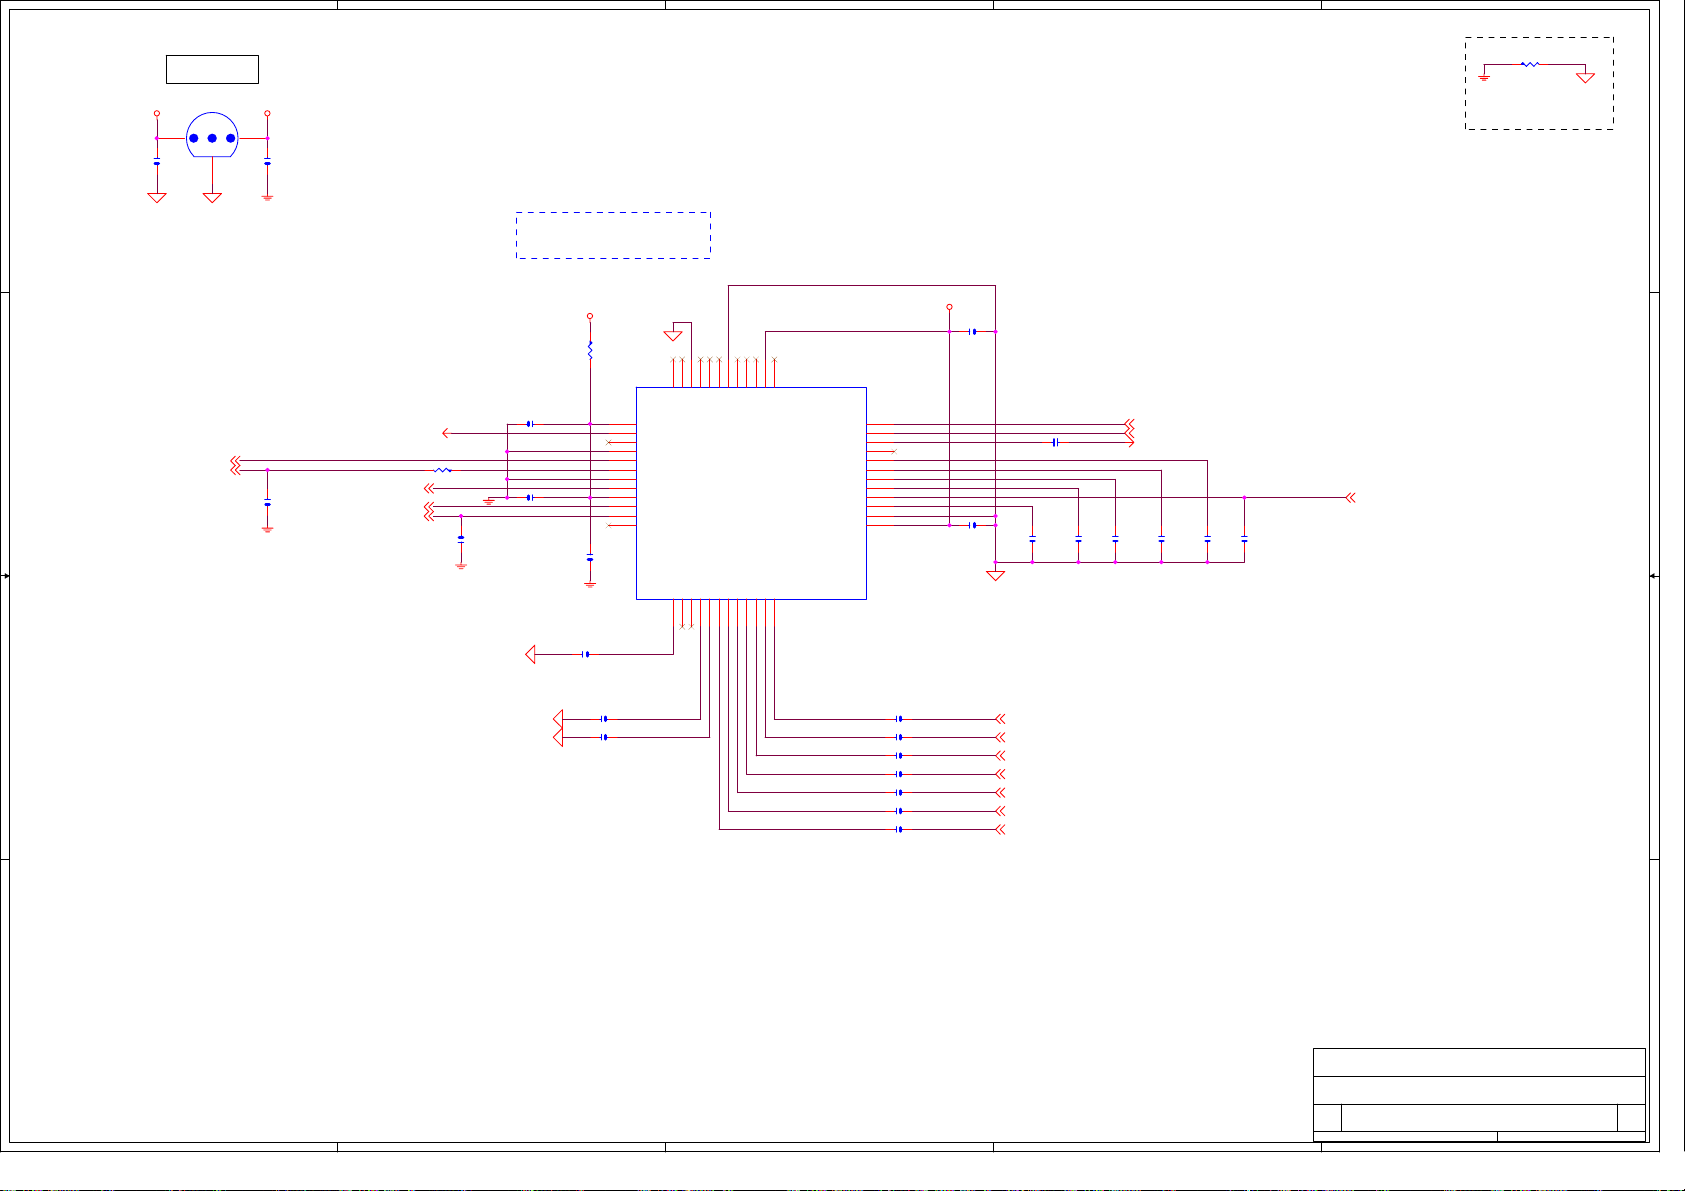The image size is (1685, 1191).
Task: Click the ground triangle left of IC top pins
Action: (673, 335)
